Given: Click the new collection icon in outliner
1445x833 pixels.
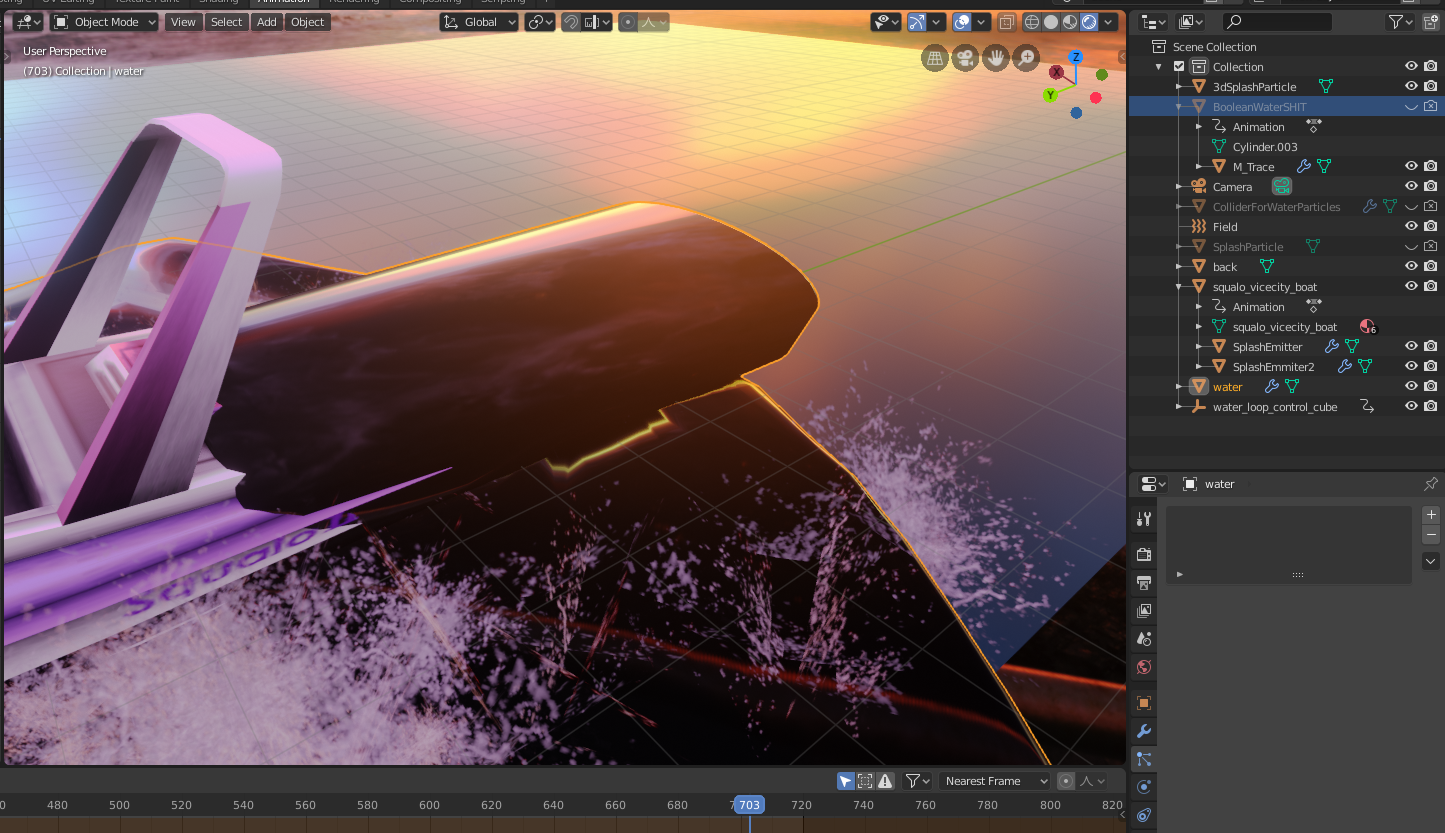Looking at the screenshot, I should click(x=1431, y=22).
